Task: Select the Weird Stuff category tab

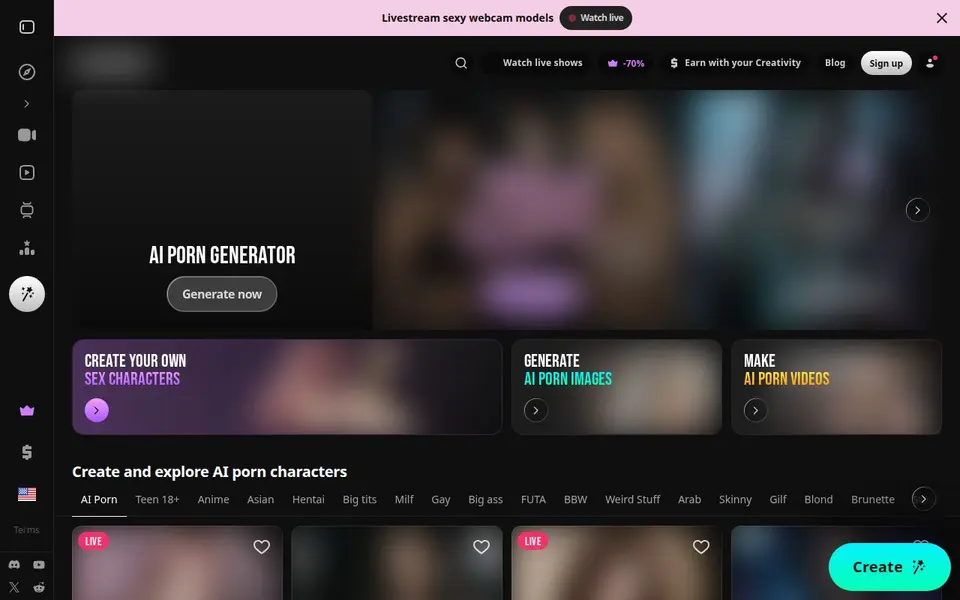Action: pyautogui.click(x=632, y=500)
